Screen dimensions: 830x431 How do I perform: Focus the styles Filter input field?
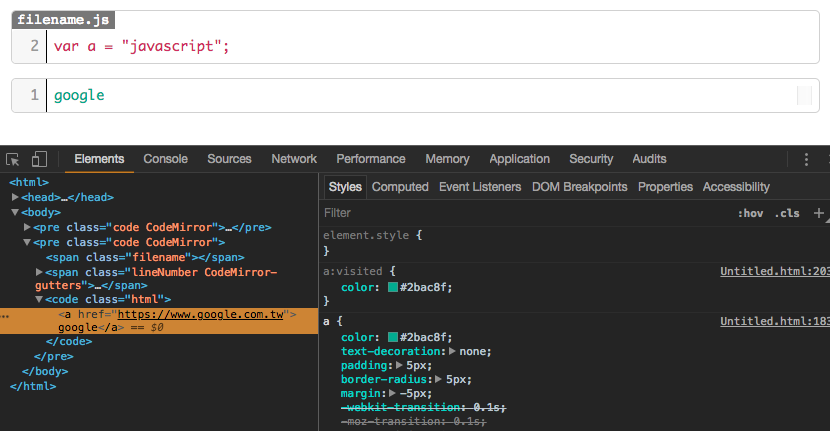pyautogui.click(x=524, y=213)
